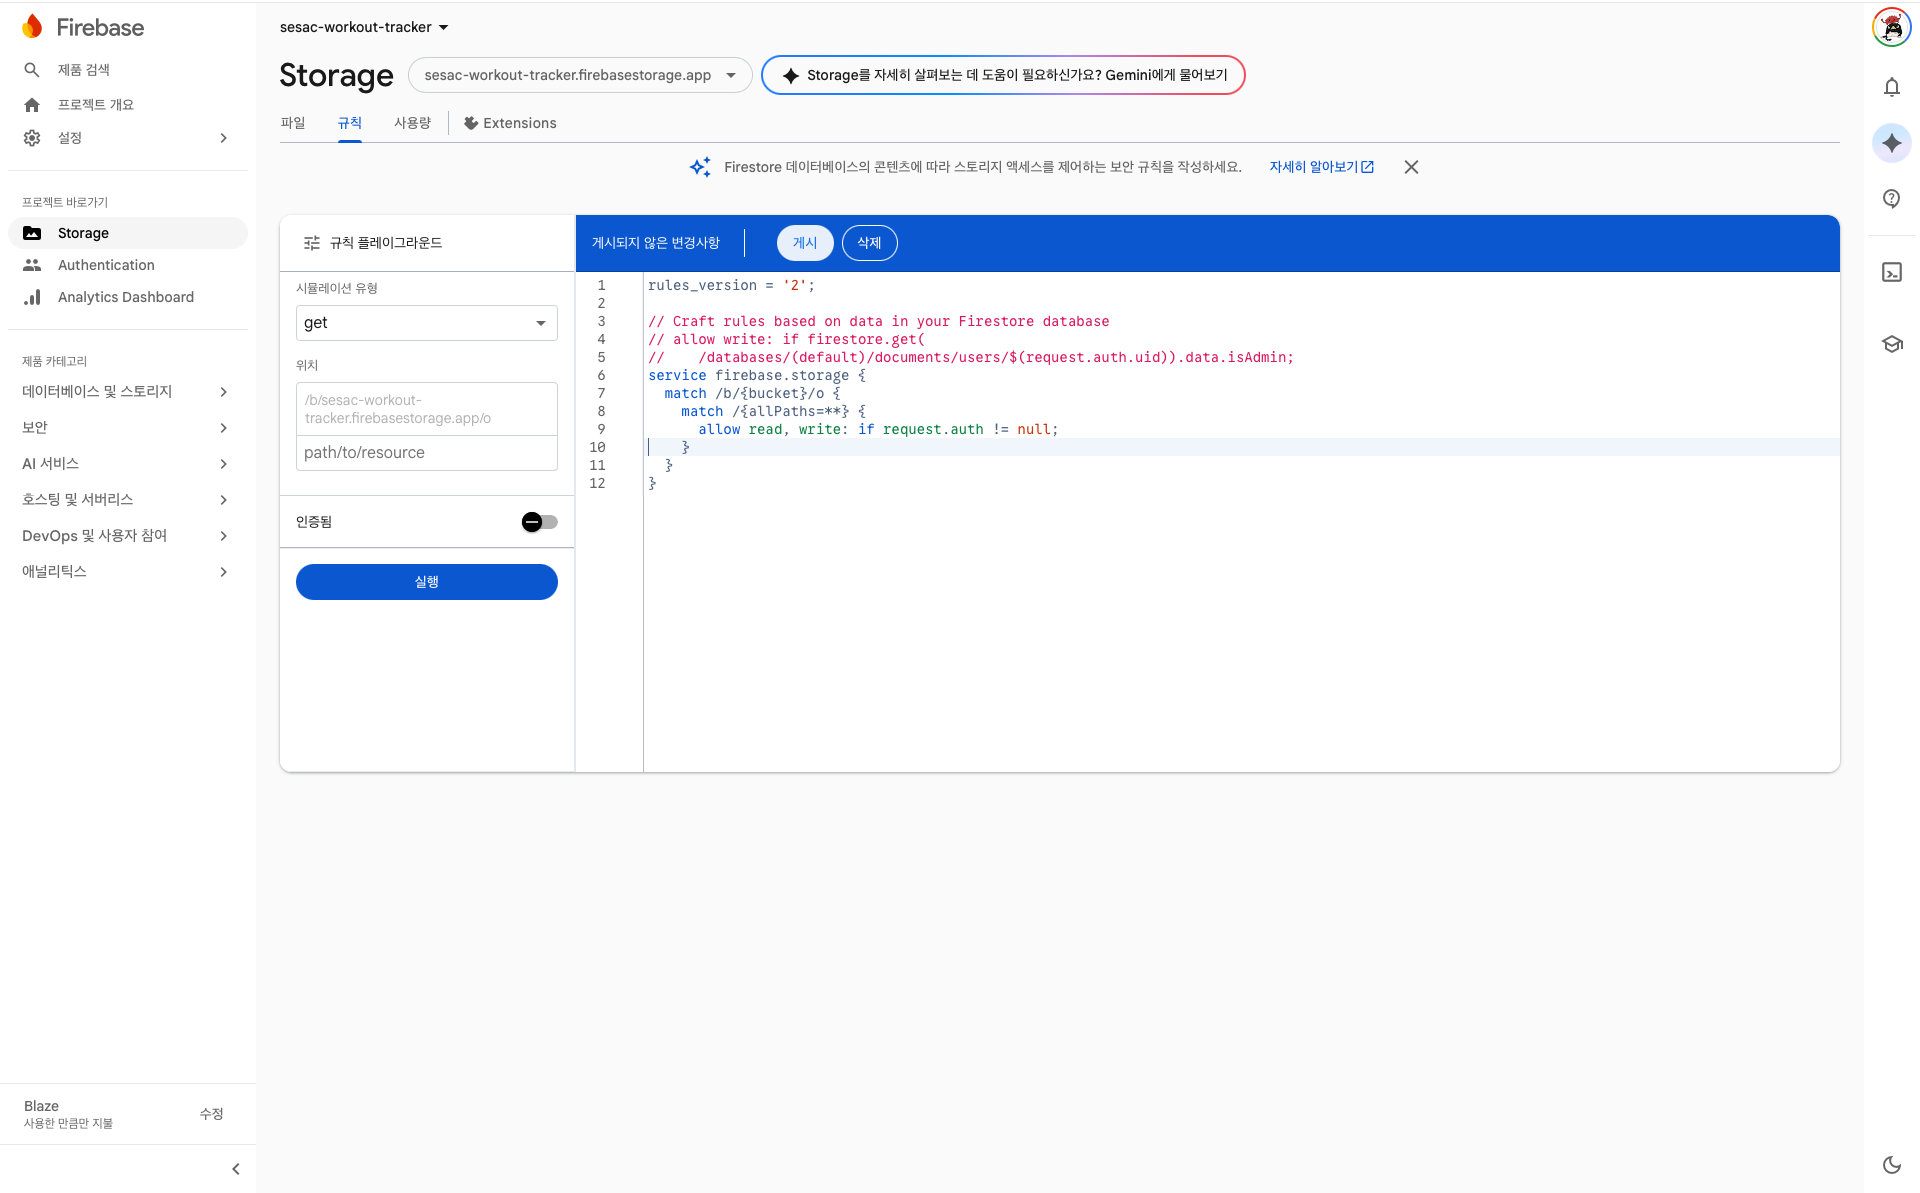1920x1193 pixels.
Task: Select Analytics Dashboard in the sidebar
Action: coord(128,297)
